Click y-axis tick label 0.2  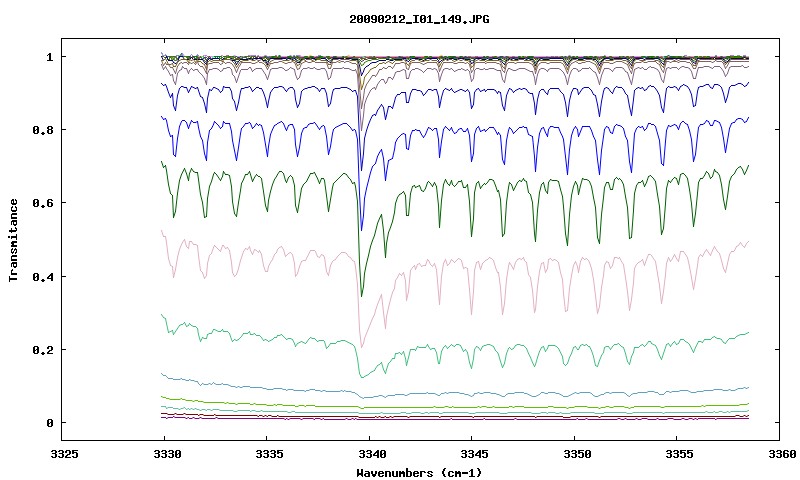(x=43, y=350)
